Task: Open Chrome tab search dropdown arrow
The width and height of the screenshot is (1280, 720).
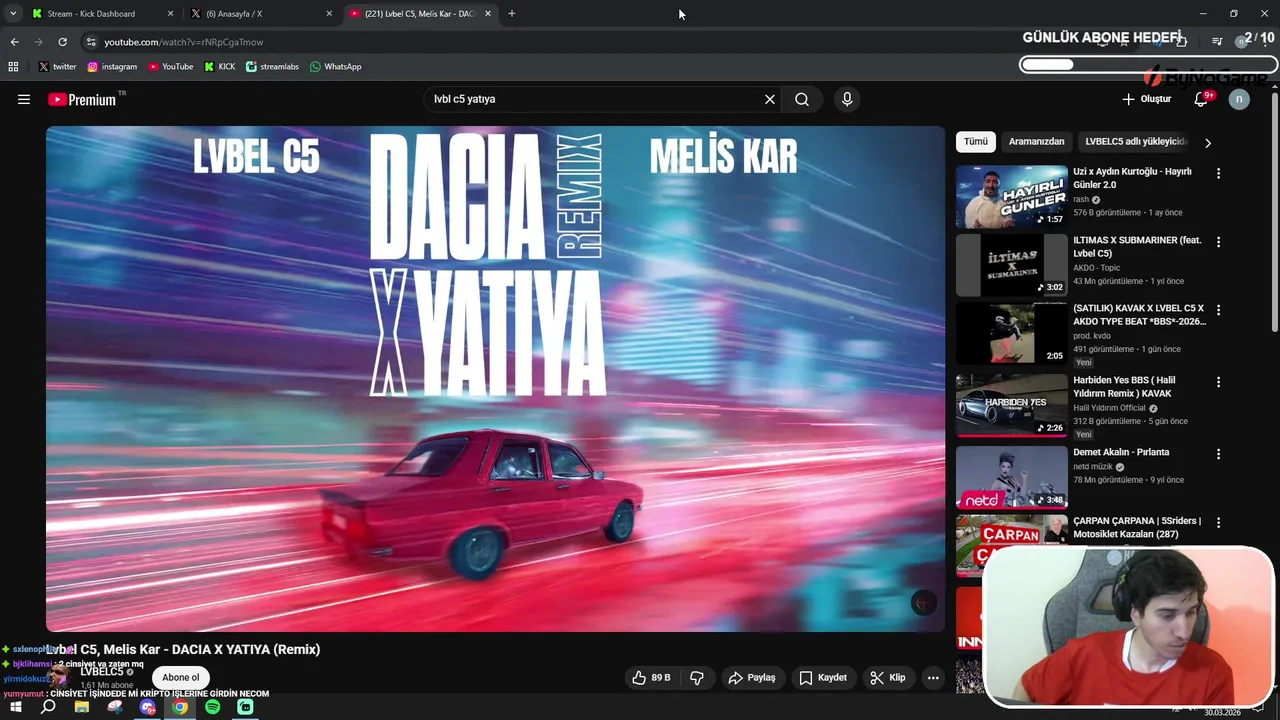Action: pyautogui.click(x=13, y=14)
